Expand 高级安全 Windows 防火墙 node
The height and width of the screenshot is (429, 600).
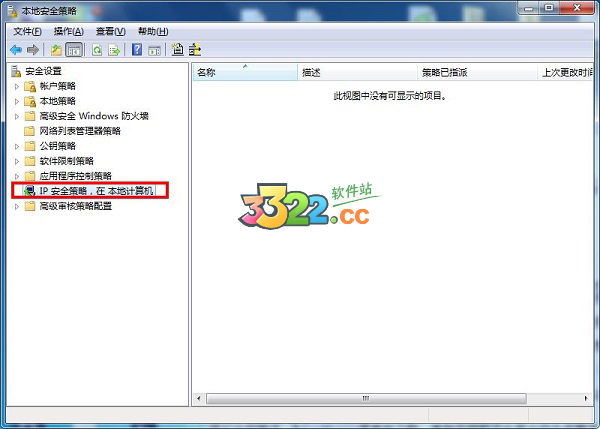tap(17, 116)
